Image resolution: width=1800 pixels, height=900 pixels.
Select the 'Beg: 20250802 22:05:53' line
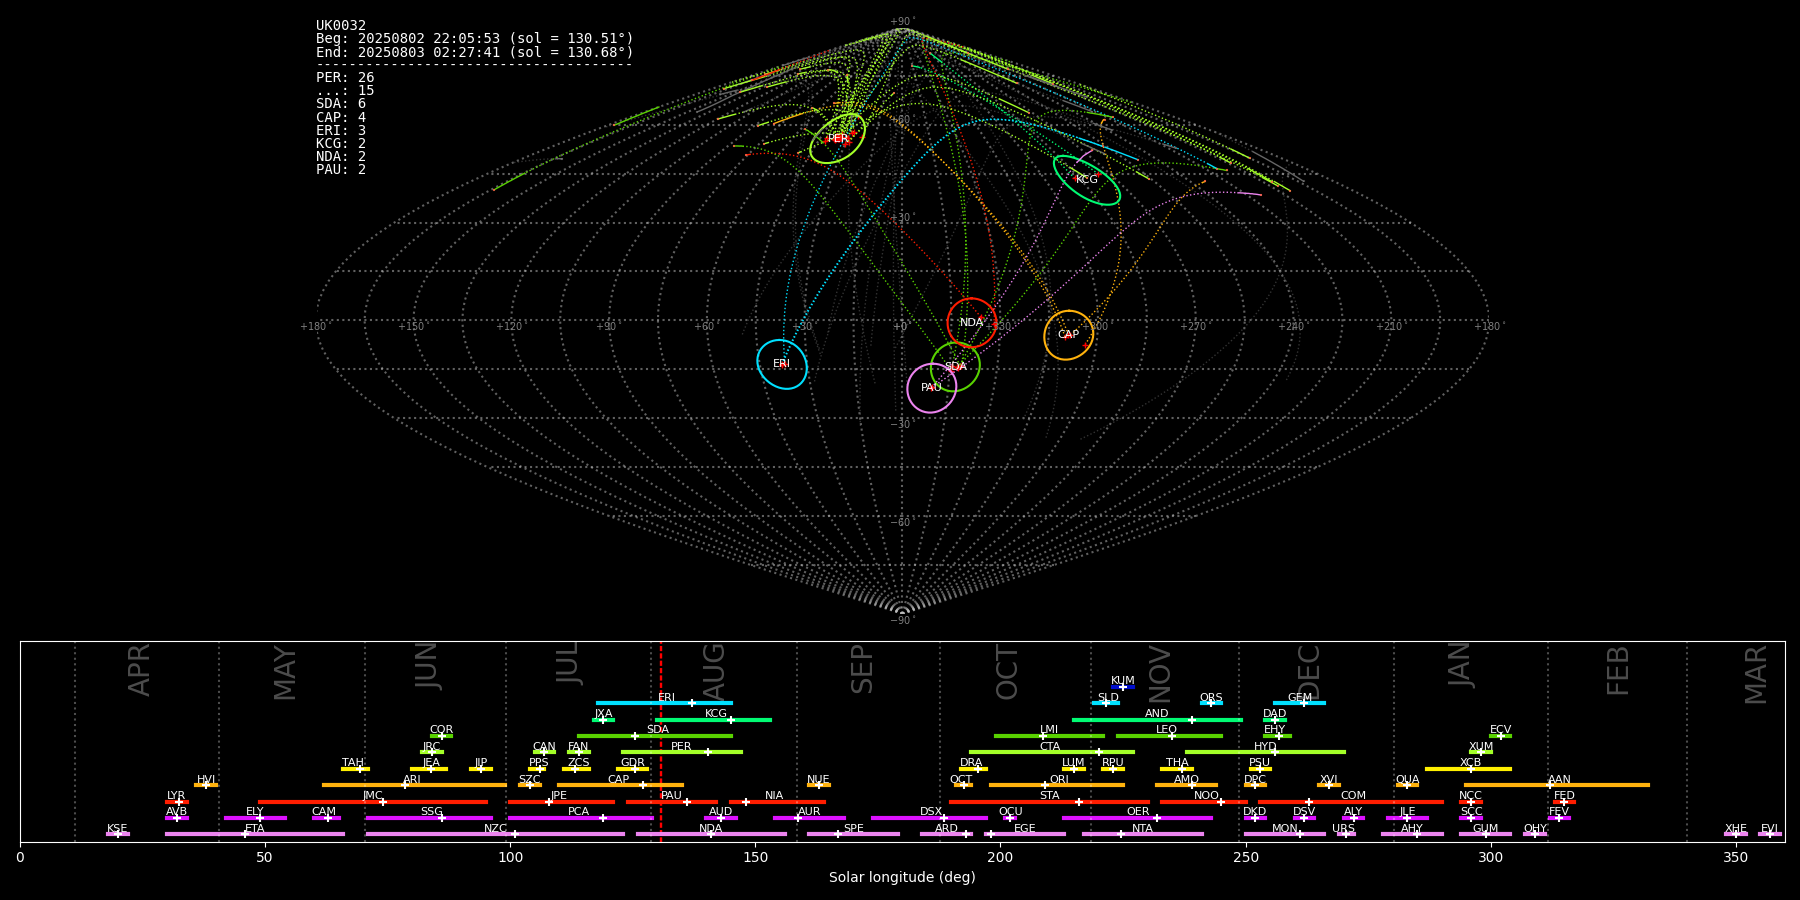475,39
